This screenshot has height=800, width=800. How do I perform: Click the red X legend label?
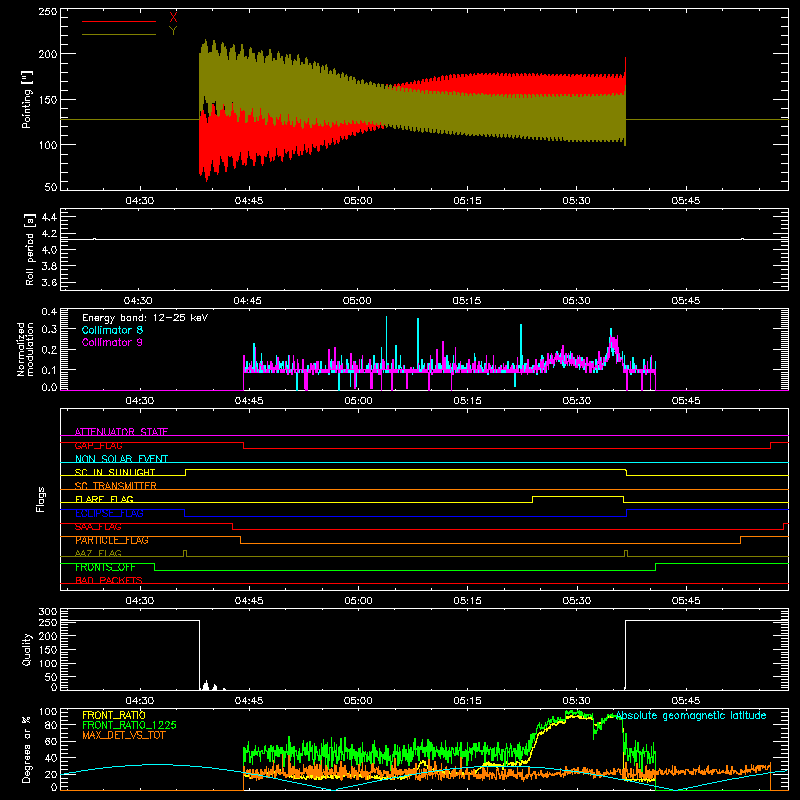point(173,17)
